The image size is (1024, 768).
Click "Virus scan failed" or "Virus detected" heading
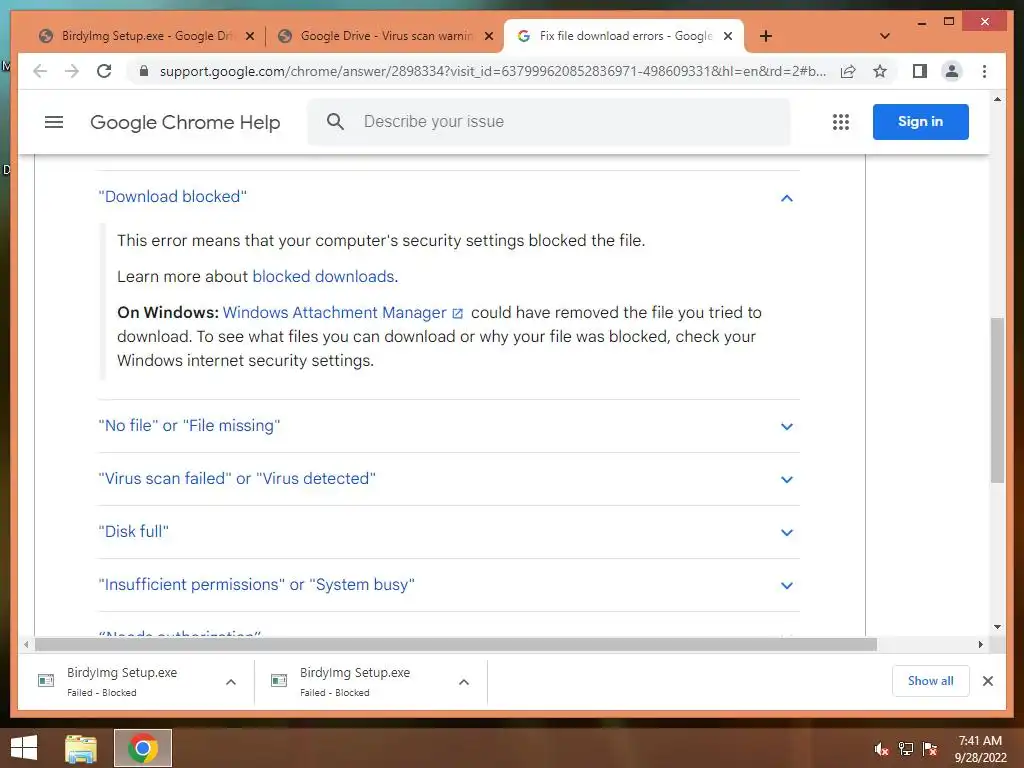click(237, 479)
